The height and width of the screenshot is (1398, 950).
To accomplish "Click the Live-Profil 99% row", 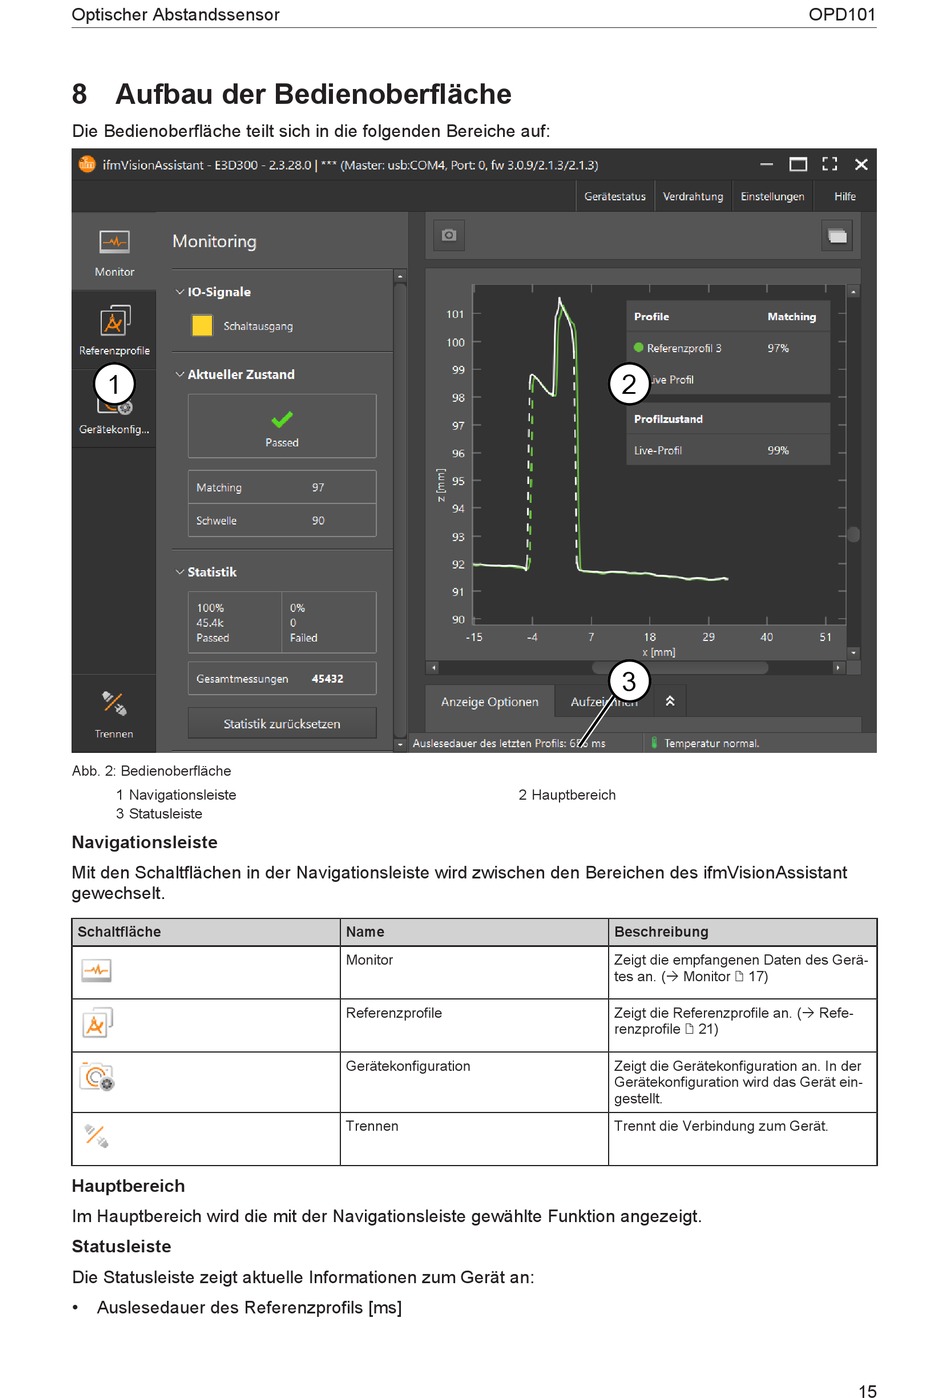I will pyautogui.click(x=728, y=450).
